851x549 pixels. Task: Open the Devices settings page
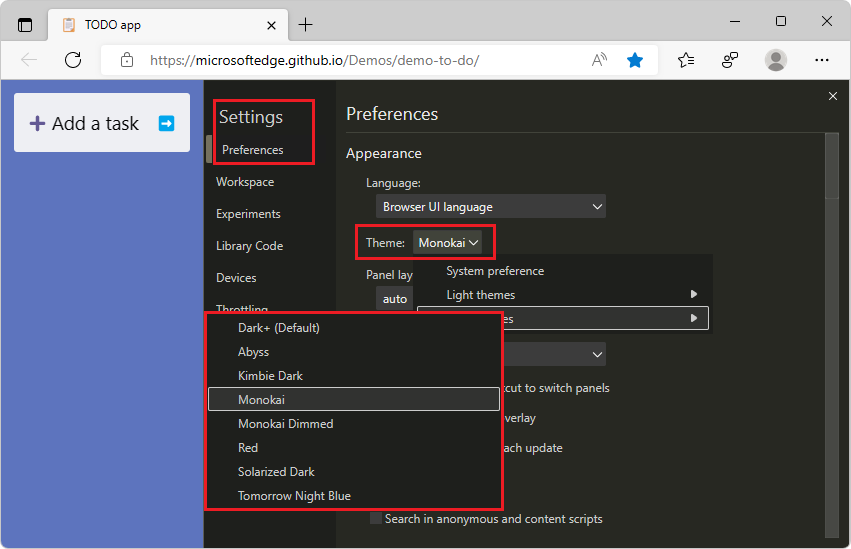coord(236,278)
